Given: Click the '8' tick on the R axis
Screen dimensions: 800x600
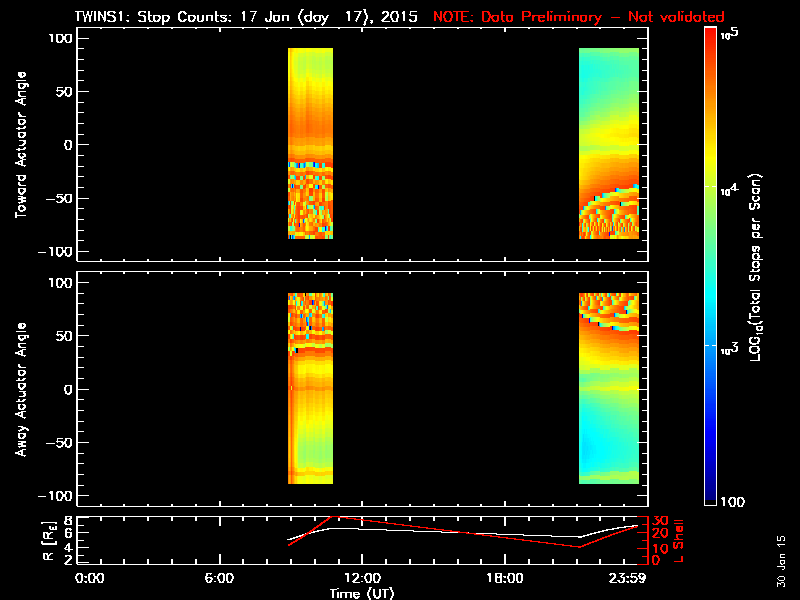Looking at the screenshot, I should pos(66,521).
